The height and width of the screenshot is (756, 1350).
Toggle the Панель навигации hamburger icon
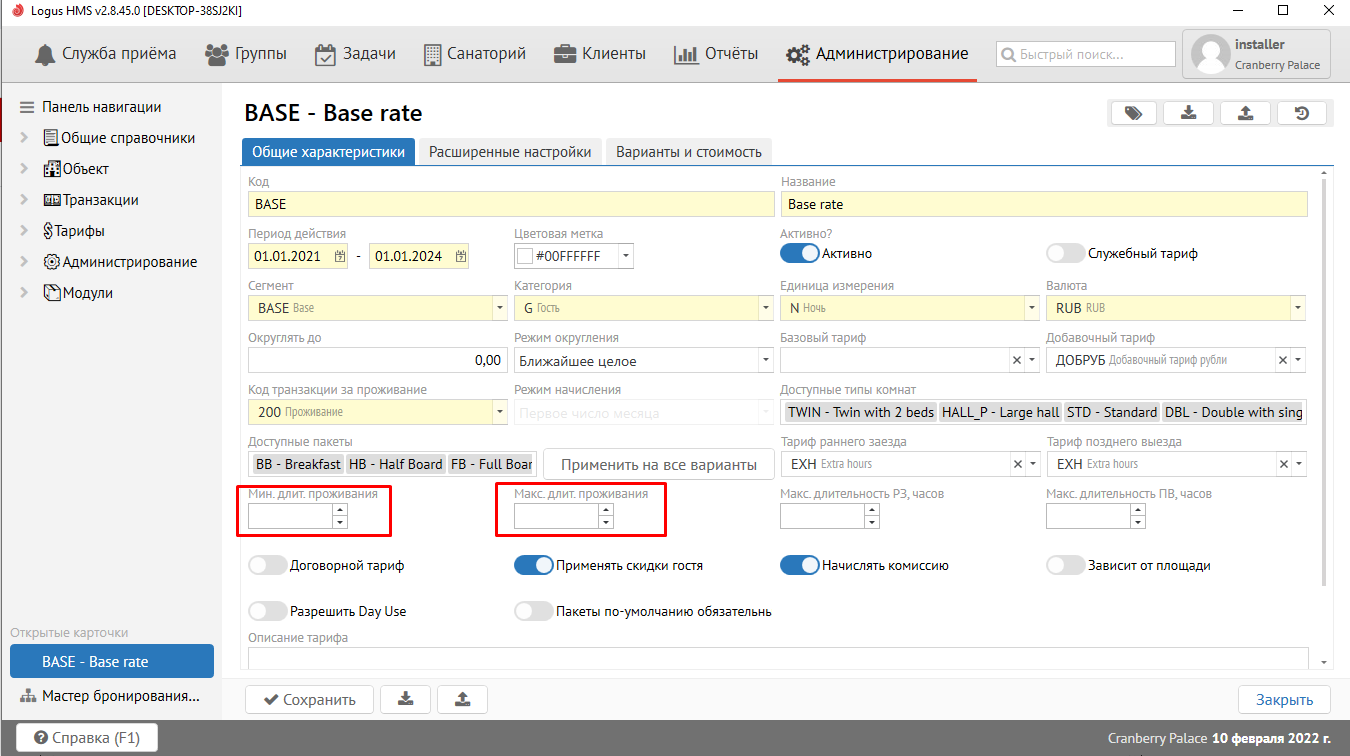click(26, 107)
